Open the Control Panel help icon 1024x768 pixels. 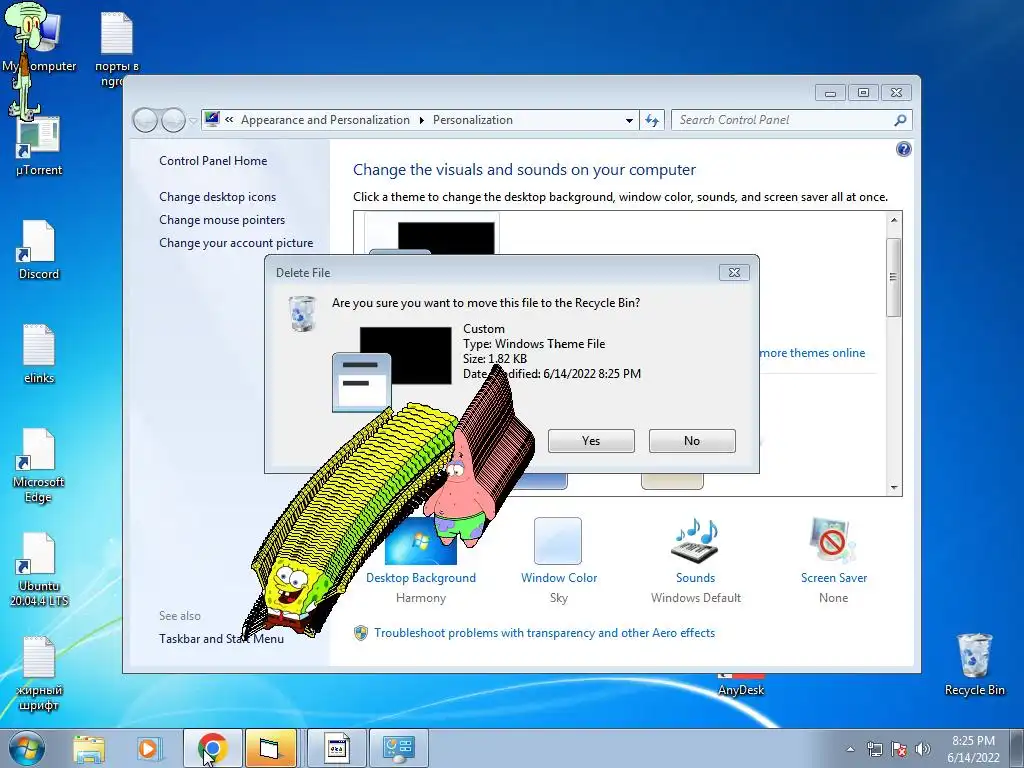(x=903, y=149)
